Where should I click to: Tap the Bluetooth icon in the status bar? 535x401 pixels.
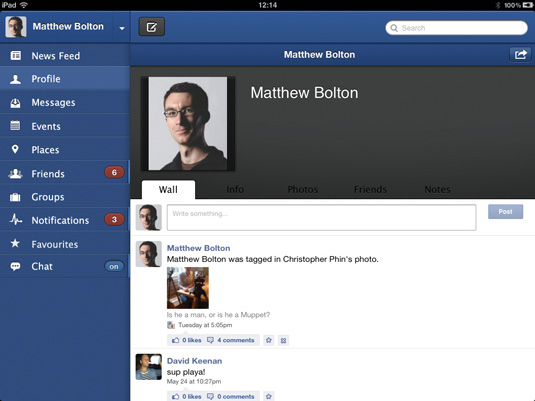coord(498,5)
